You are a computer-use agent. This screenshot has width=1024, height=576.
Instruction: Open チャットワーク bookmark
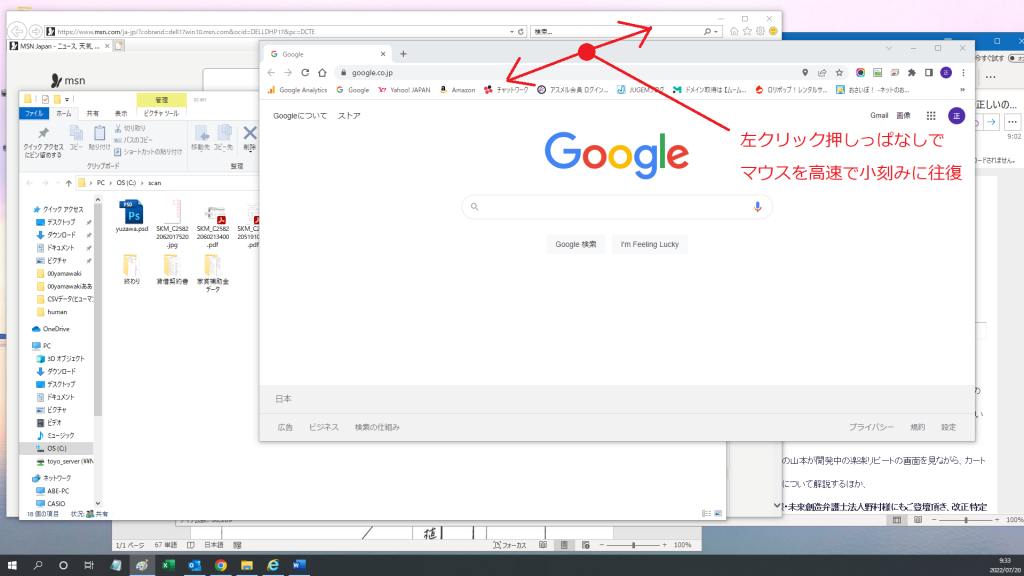click(x=506, y=90)
